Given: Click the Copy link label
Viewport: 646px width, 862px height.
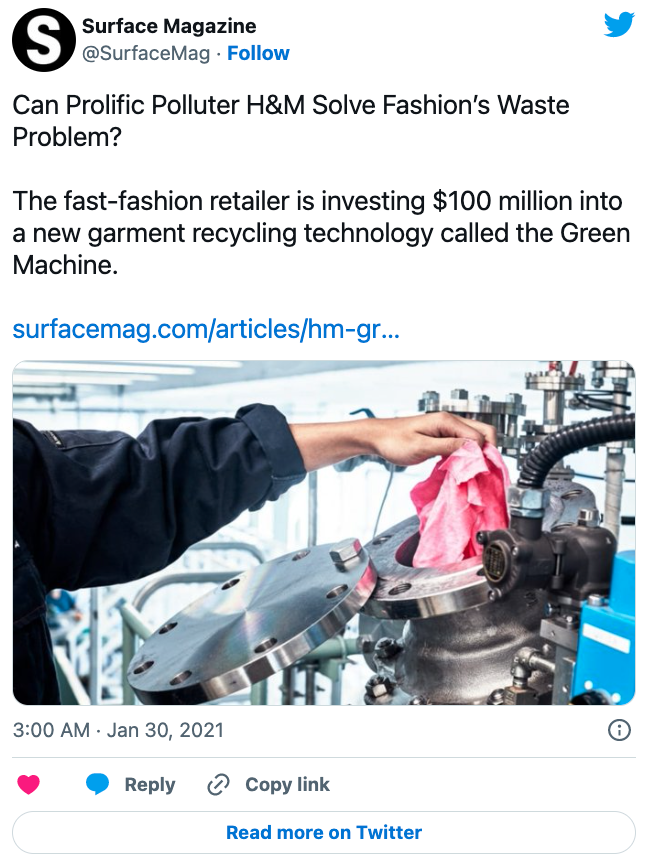Looking at the screenshot, I should pyautogui.click(x=287, y=784).
